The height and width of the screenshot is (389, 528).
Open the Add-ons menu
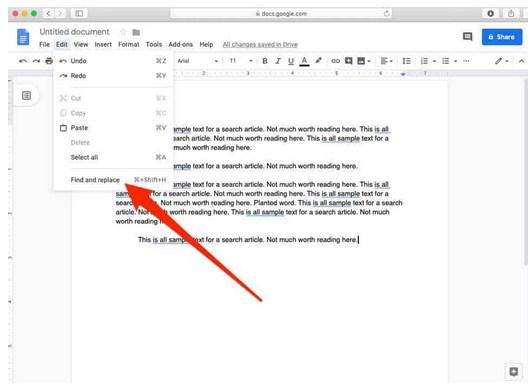coord(180,44)
